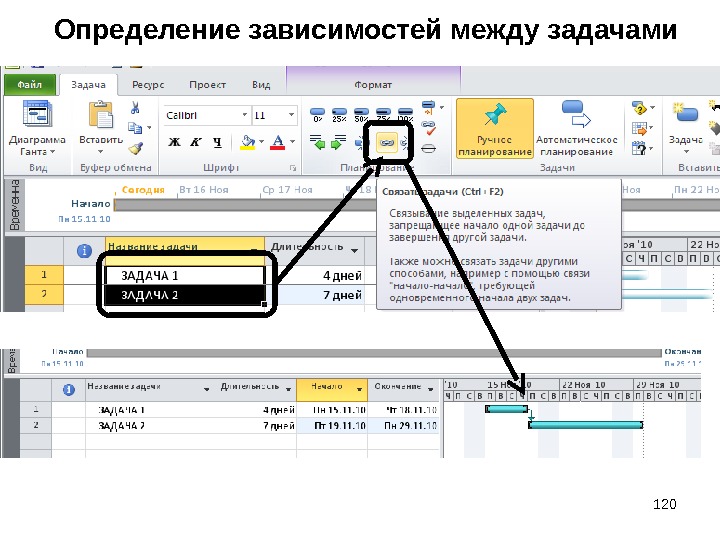This screenshot has height=540, width=720.
Task: Open the insert Задача dropdown arrow
Action: 686,152
